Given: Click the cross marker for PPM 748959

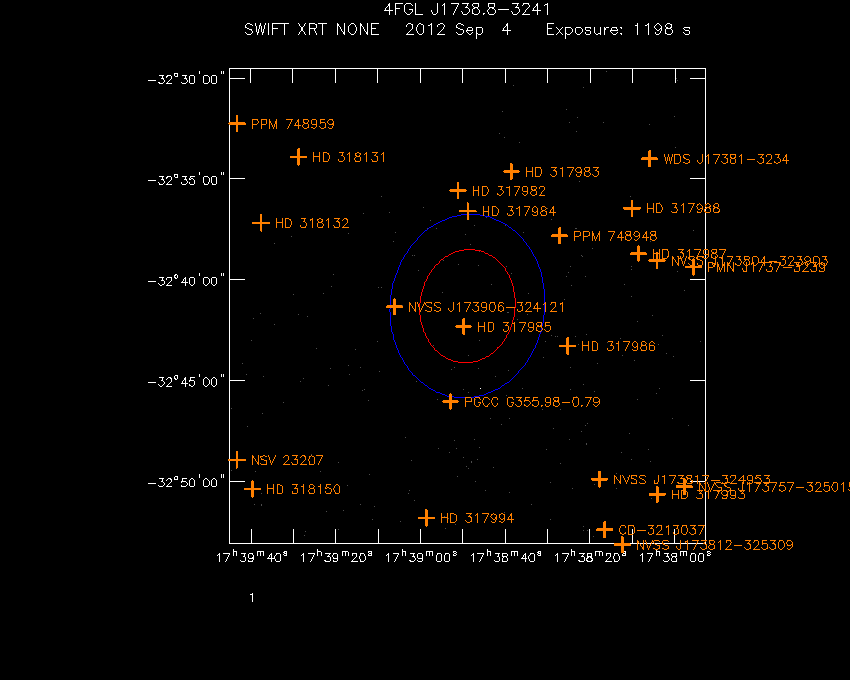Looking at the screenshot, I should pos(237,124).
